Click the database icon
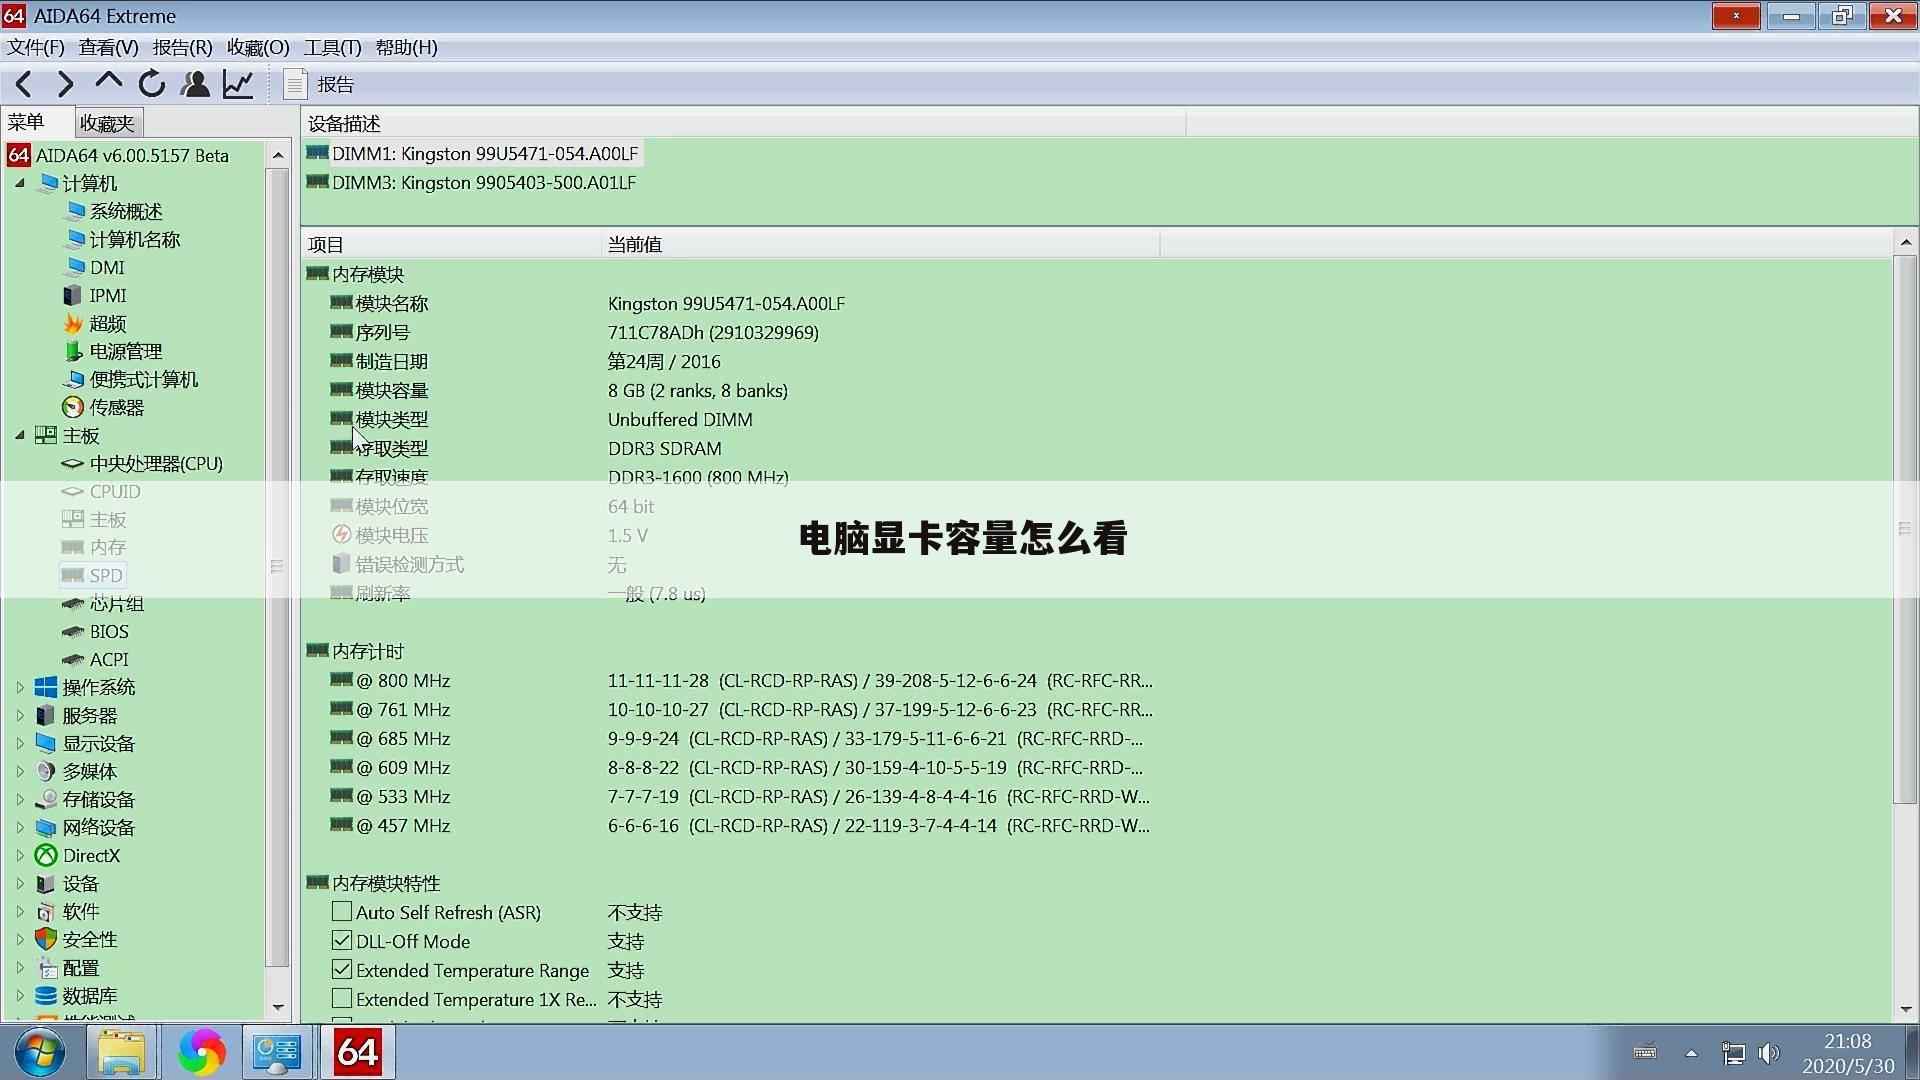This screenshot has height=1080, width=1920. 46,995
